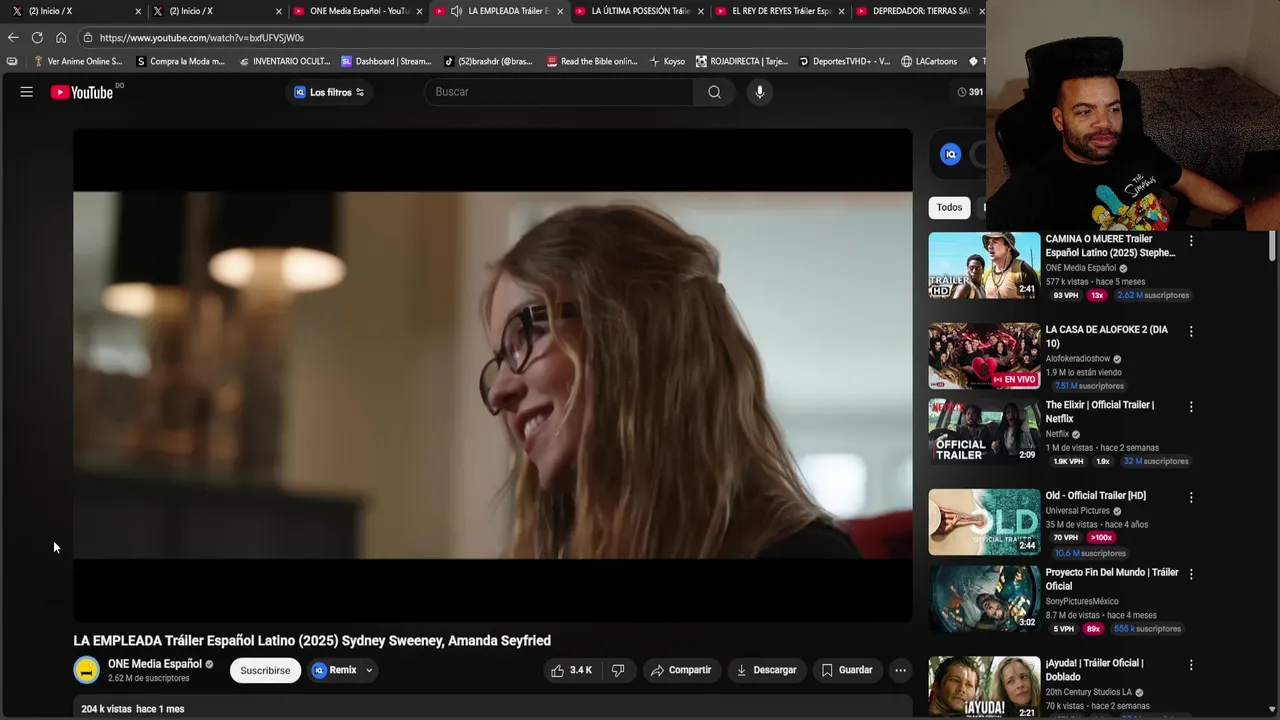Viewport: 1280px width, 720px height.
Task: Open Ver Anime Online bookmark
Action: [x=77, y=61]
